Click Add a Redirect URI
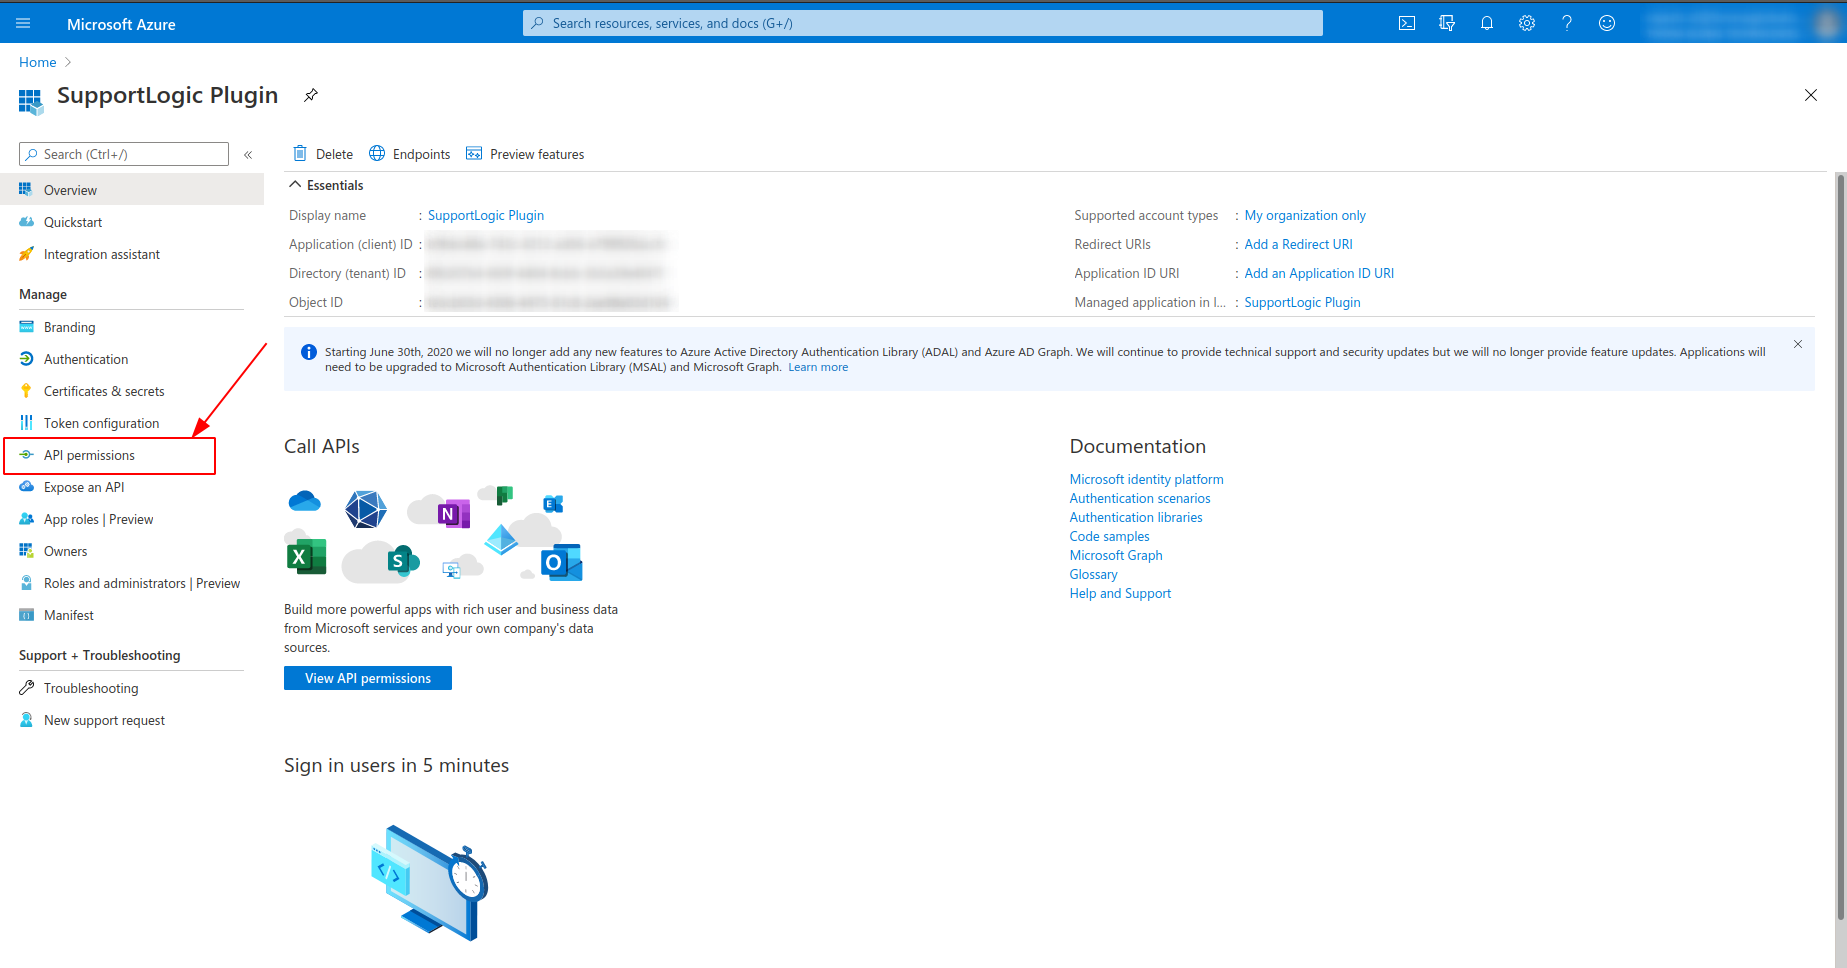1847x968 pixels. 1298,244
